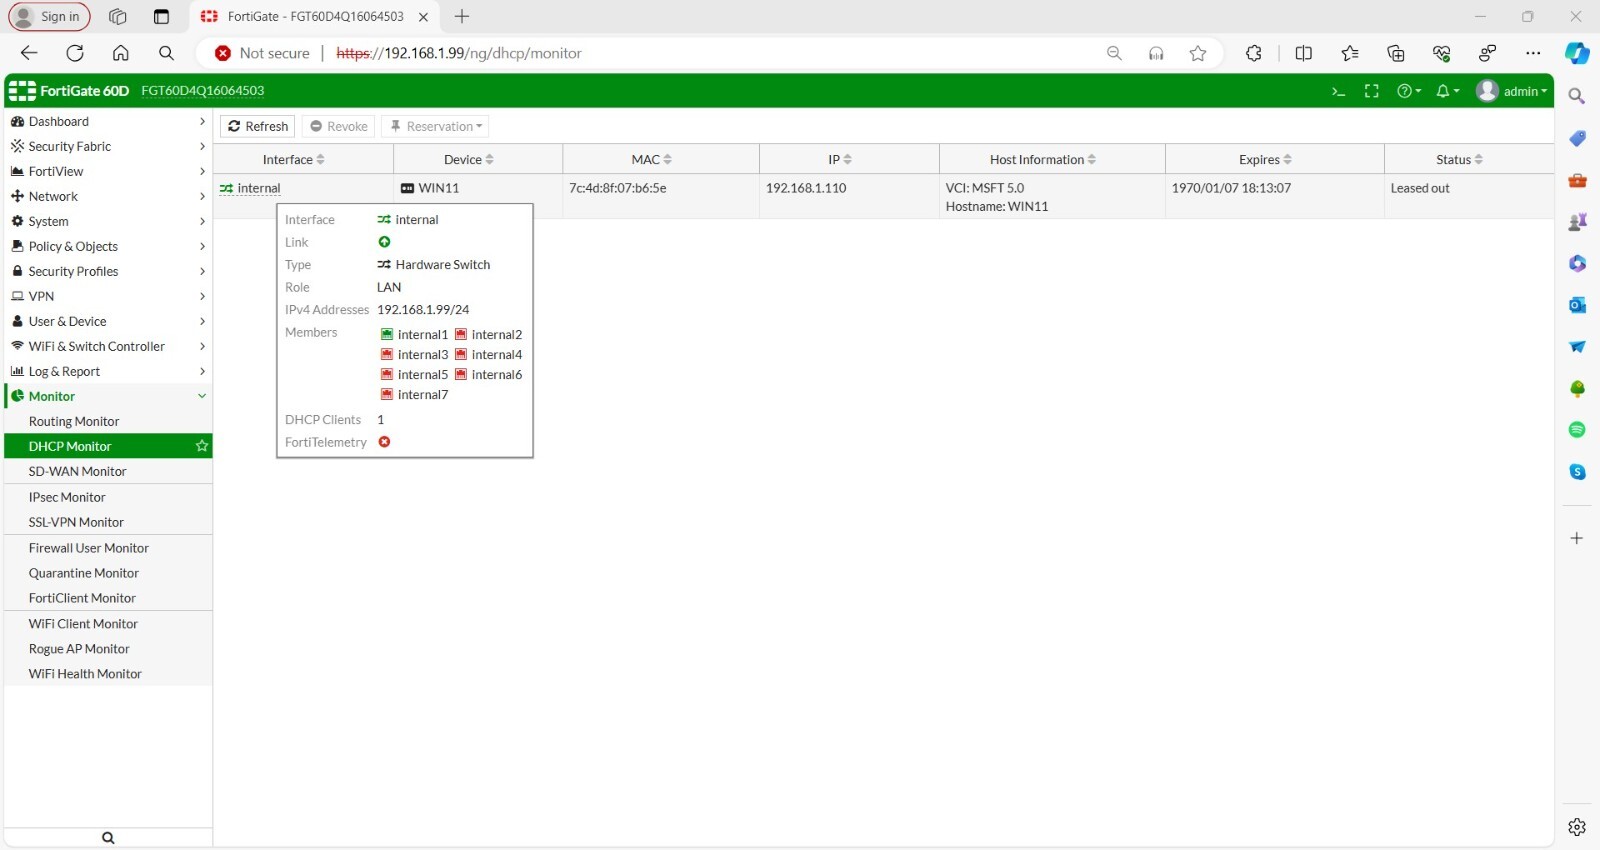Expand the Security Fabric menu
Viewport: 1600px width, 850px height.
108,146
